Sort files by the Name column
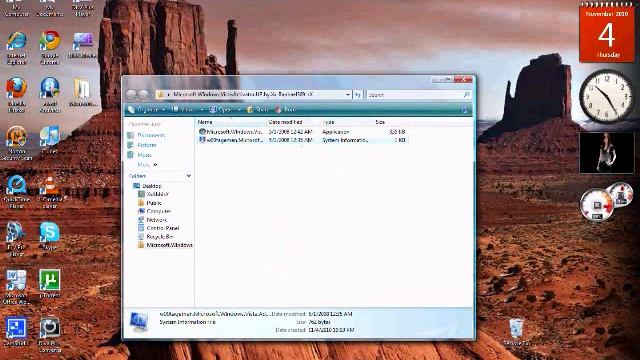 click(231, 122)
